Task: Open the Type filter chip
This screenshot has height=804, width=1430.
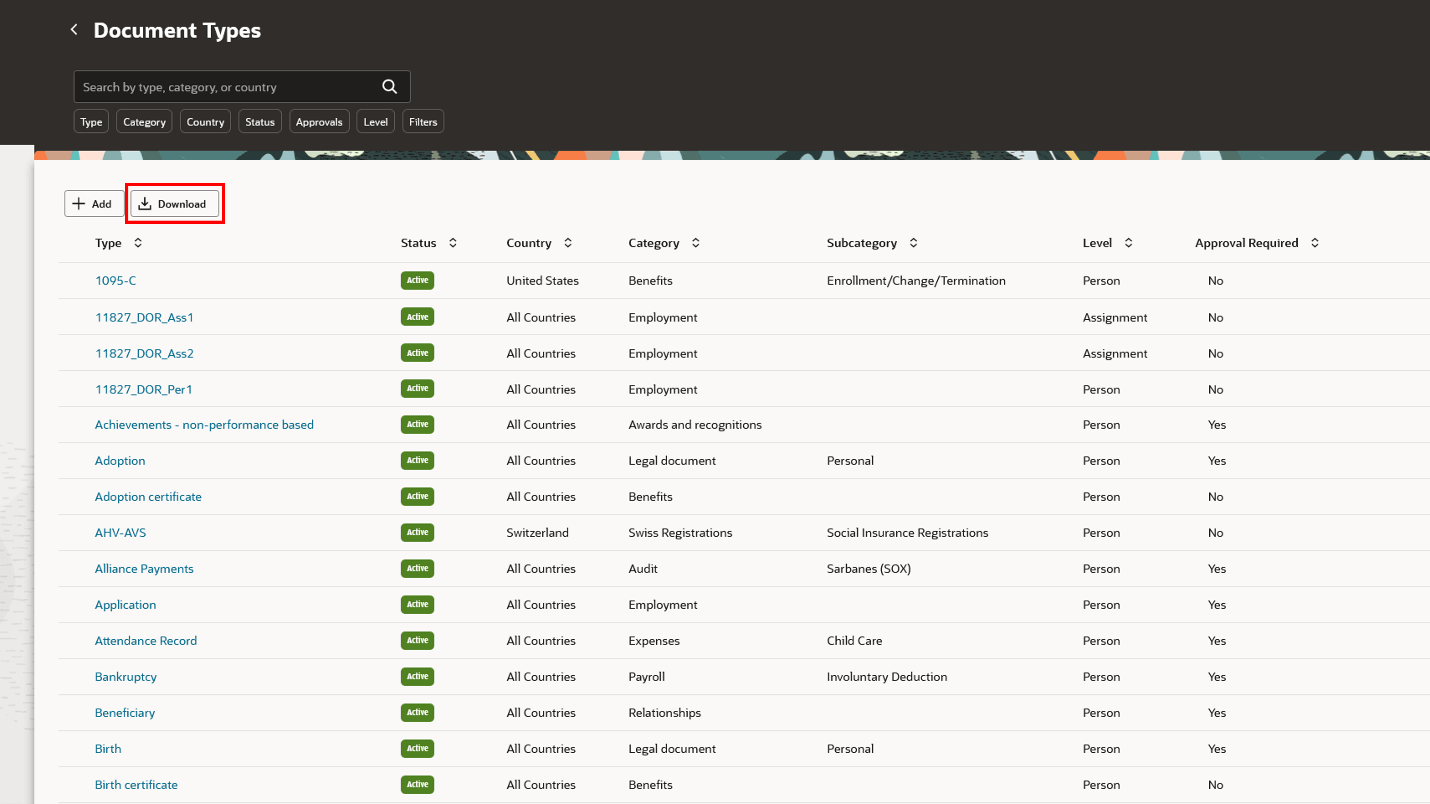Action: click(x=91, y=122)
